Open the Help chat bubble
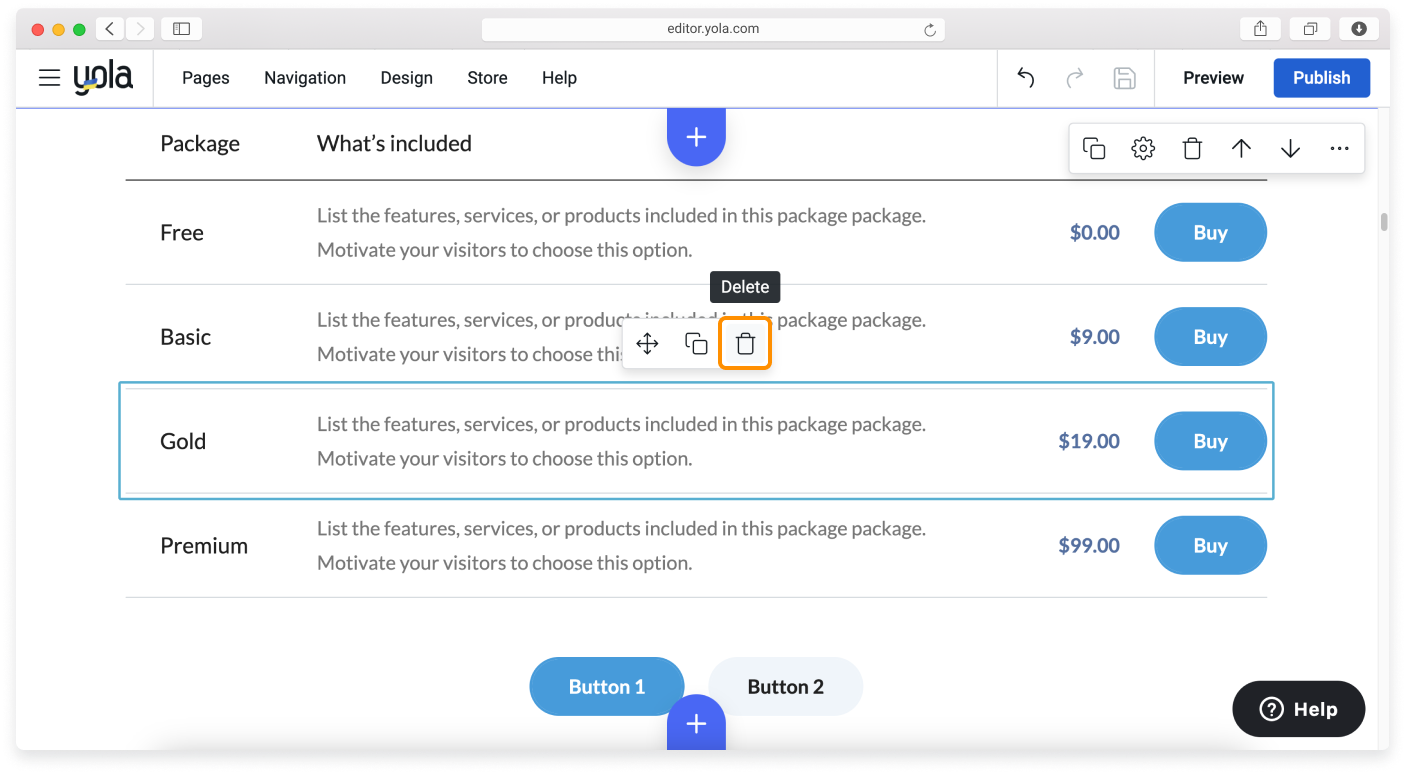The height and width of the screenshot is (774, 1406). pyautogui.click(x=1298, y=709)
